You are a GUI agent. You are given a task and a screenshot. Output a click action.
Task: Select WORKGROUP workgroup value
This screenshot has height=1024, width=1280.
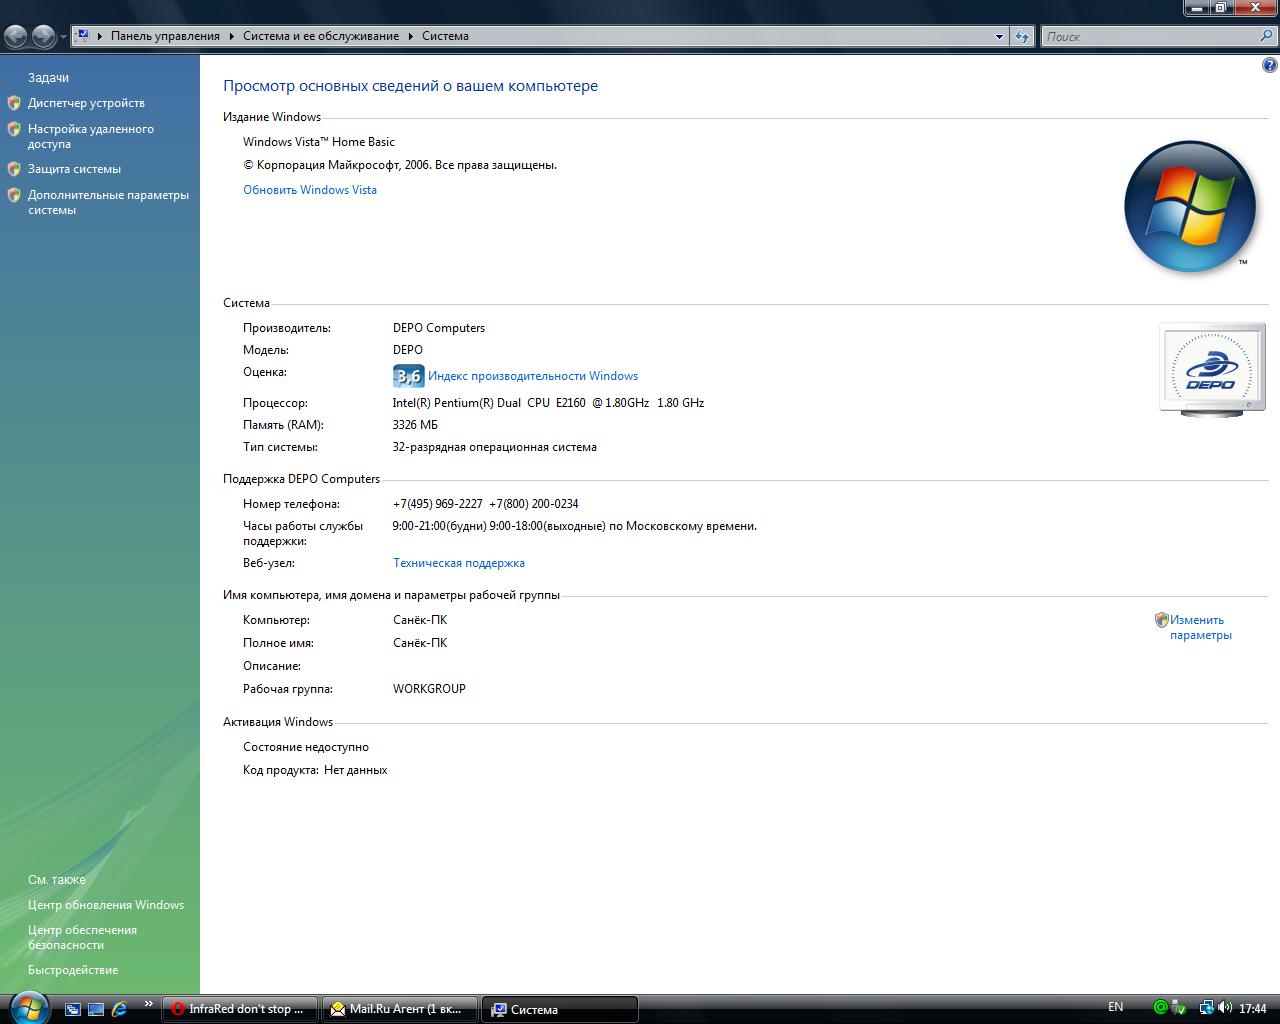[x=430, y=689]
